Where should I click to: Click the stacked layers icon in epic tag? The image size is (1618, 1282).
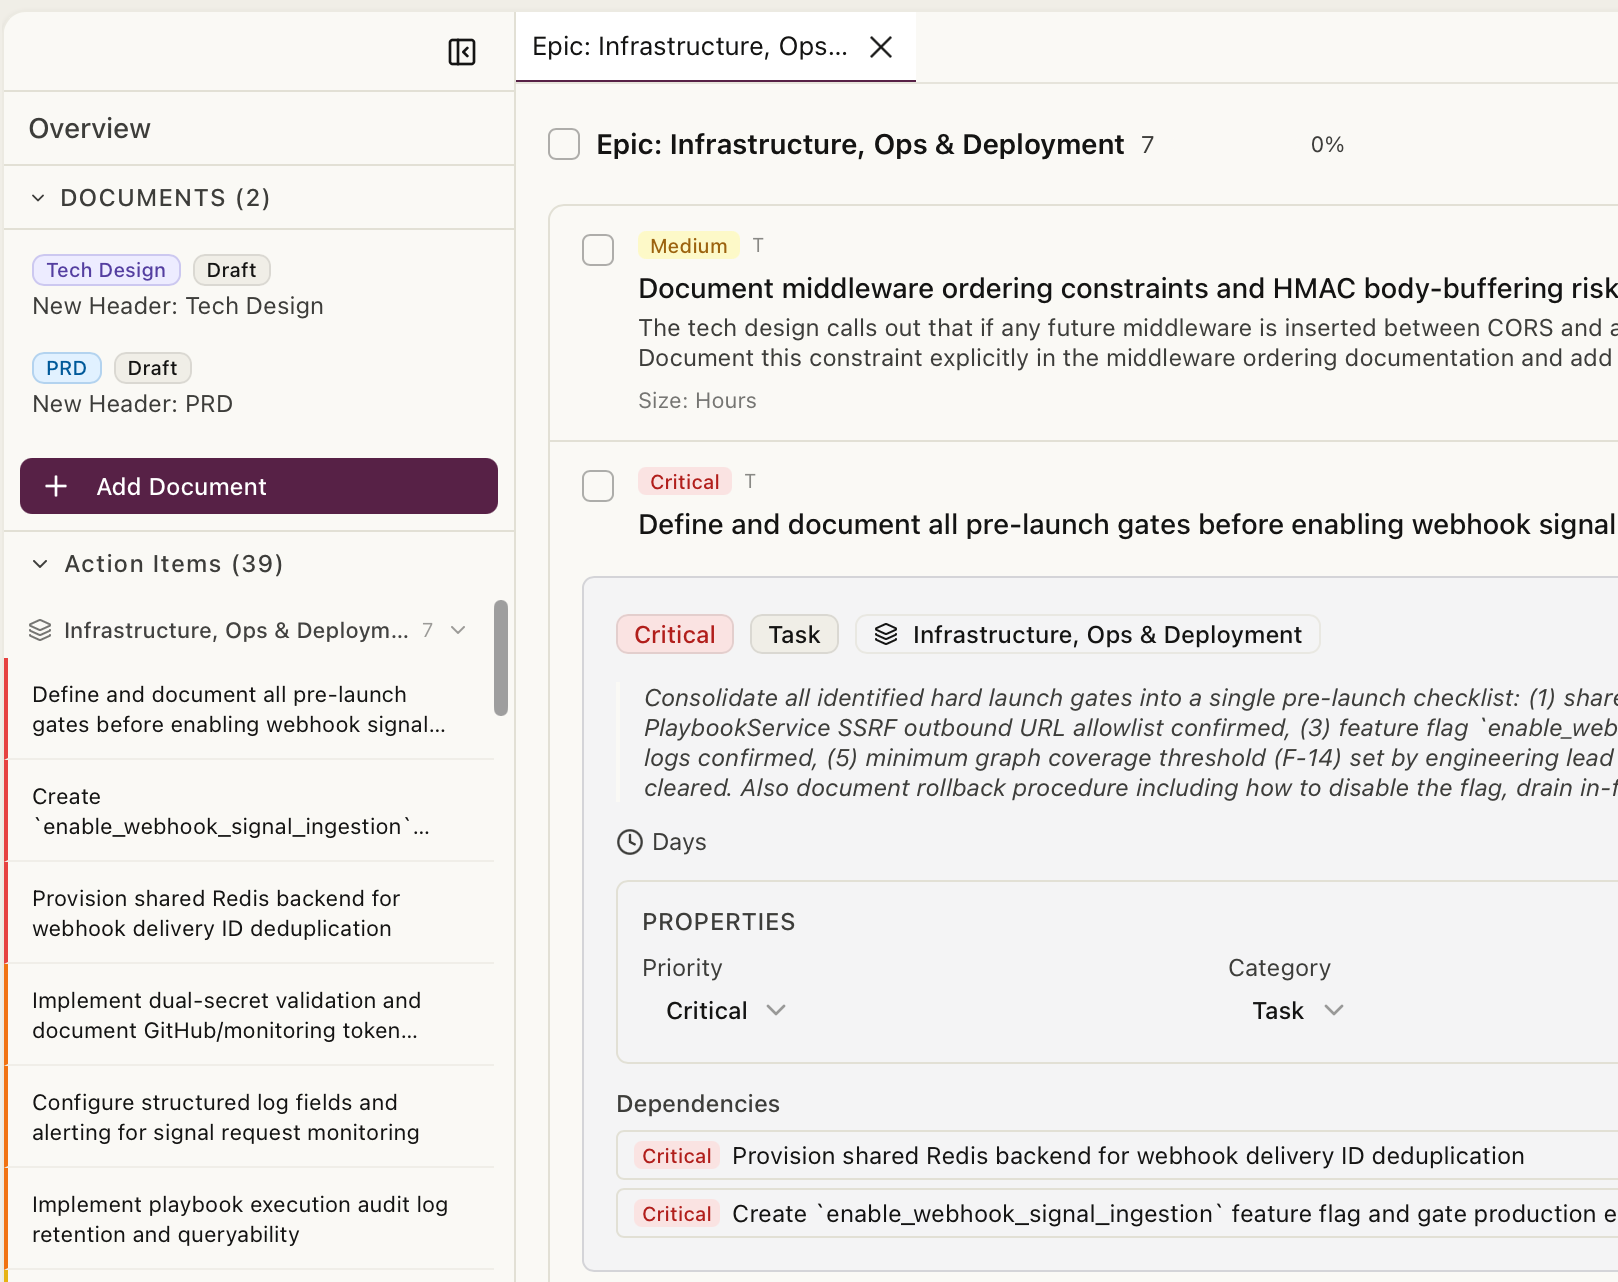click(886, 635)
